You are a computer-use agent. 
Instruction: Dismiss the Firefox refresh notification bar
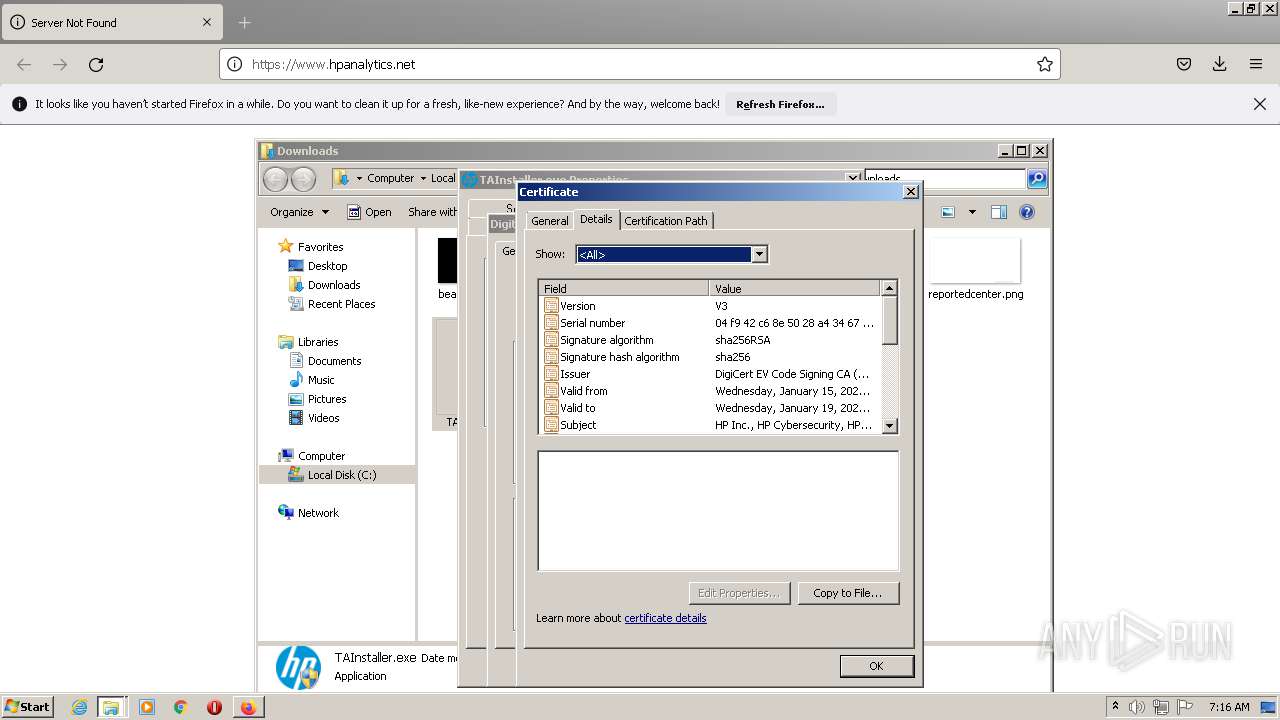point(1260,104)
